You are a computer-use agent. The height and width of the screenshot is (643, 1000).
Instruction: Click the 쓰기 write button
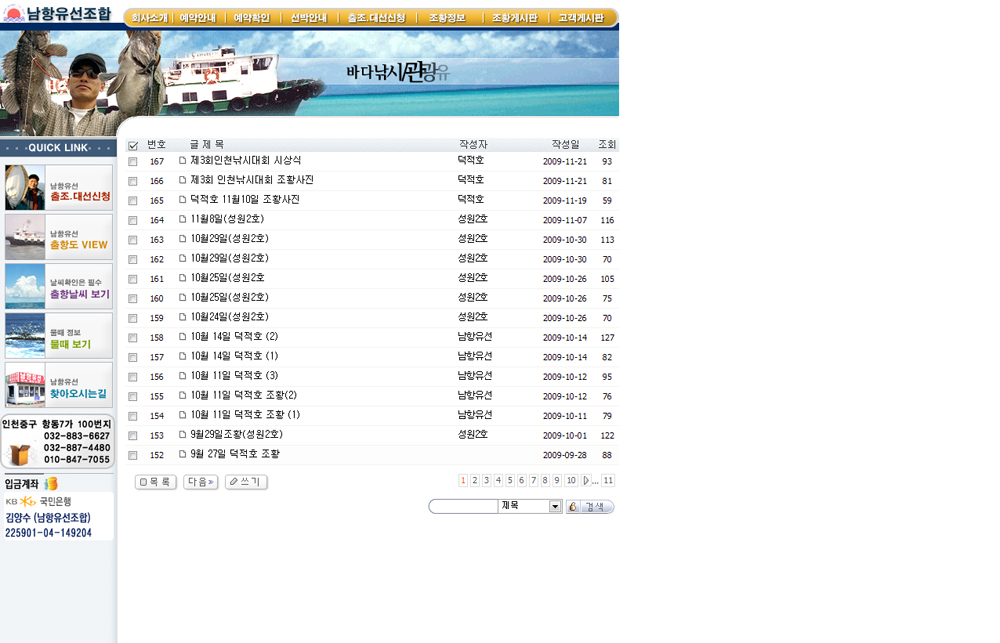click(x=246, y=482)
